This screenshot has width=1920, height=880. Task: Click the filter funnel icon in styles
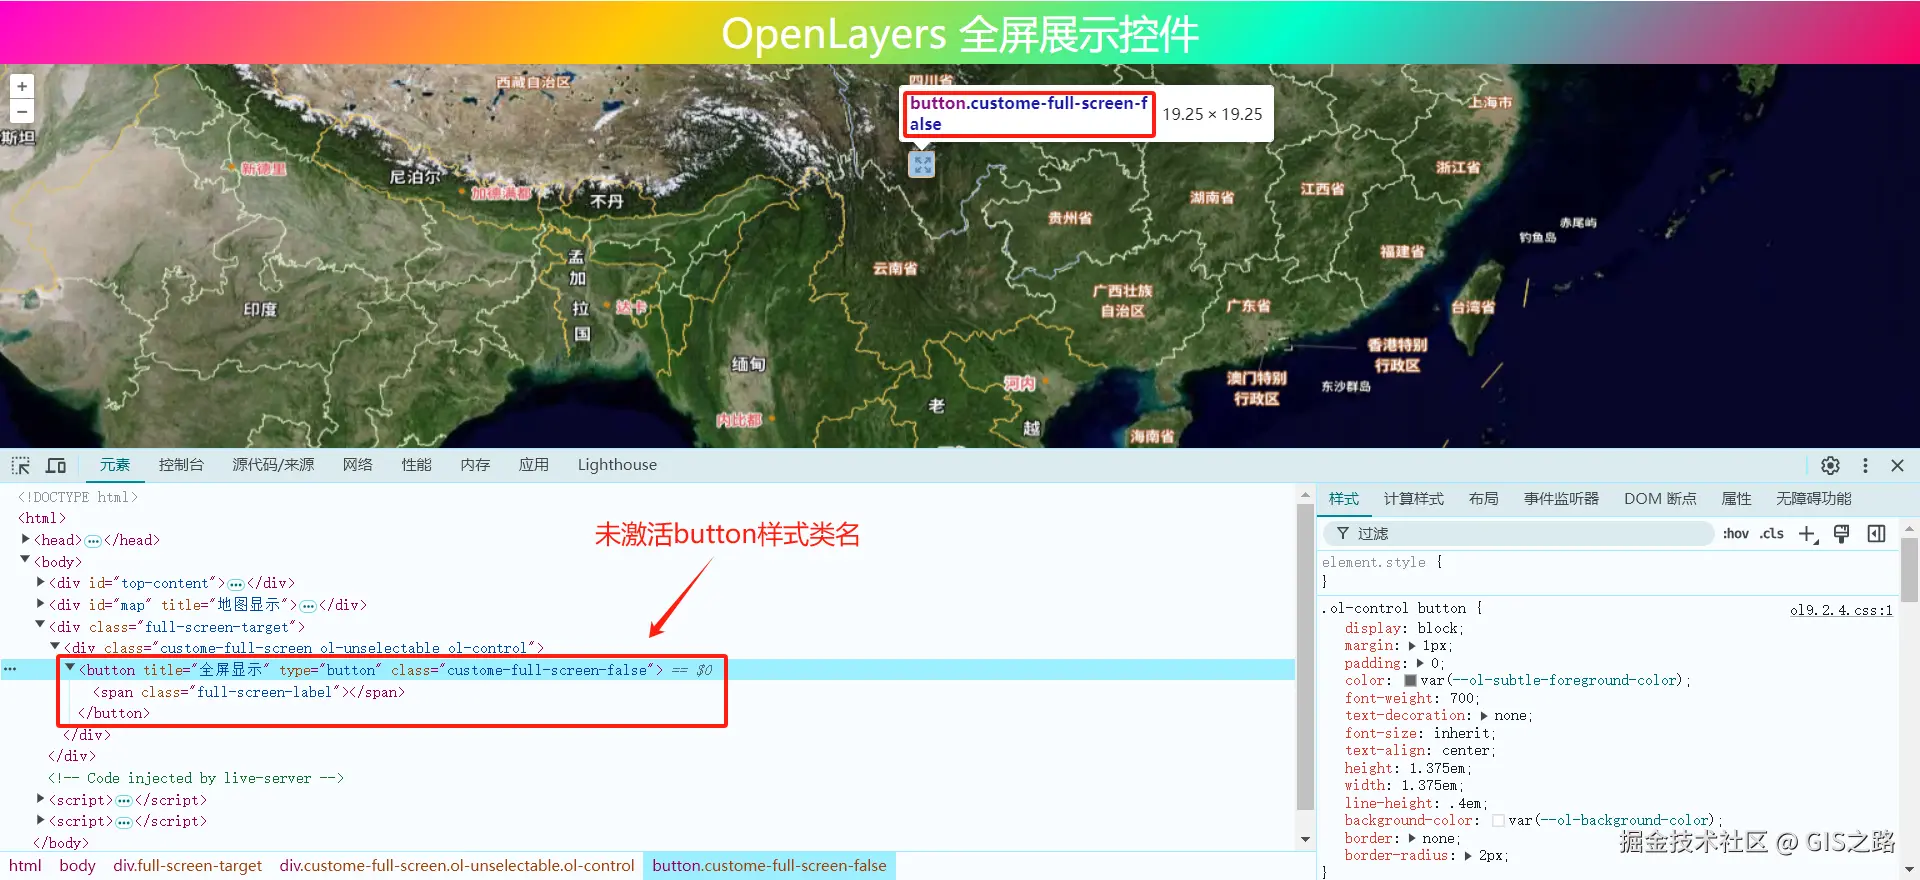1343,534
